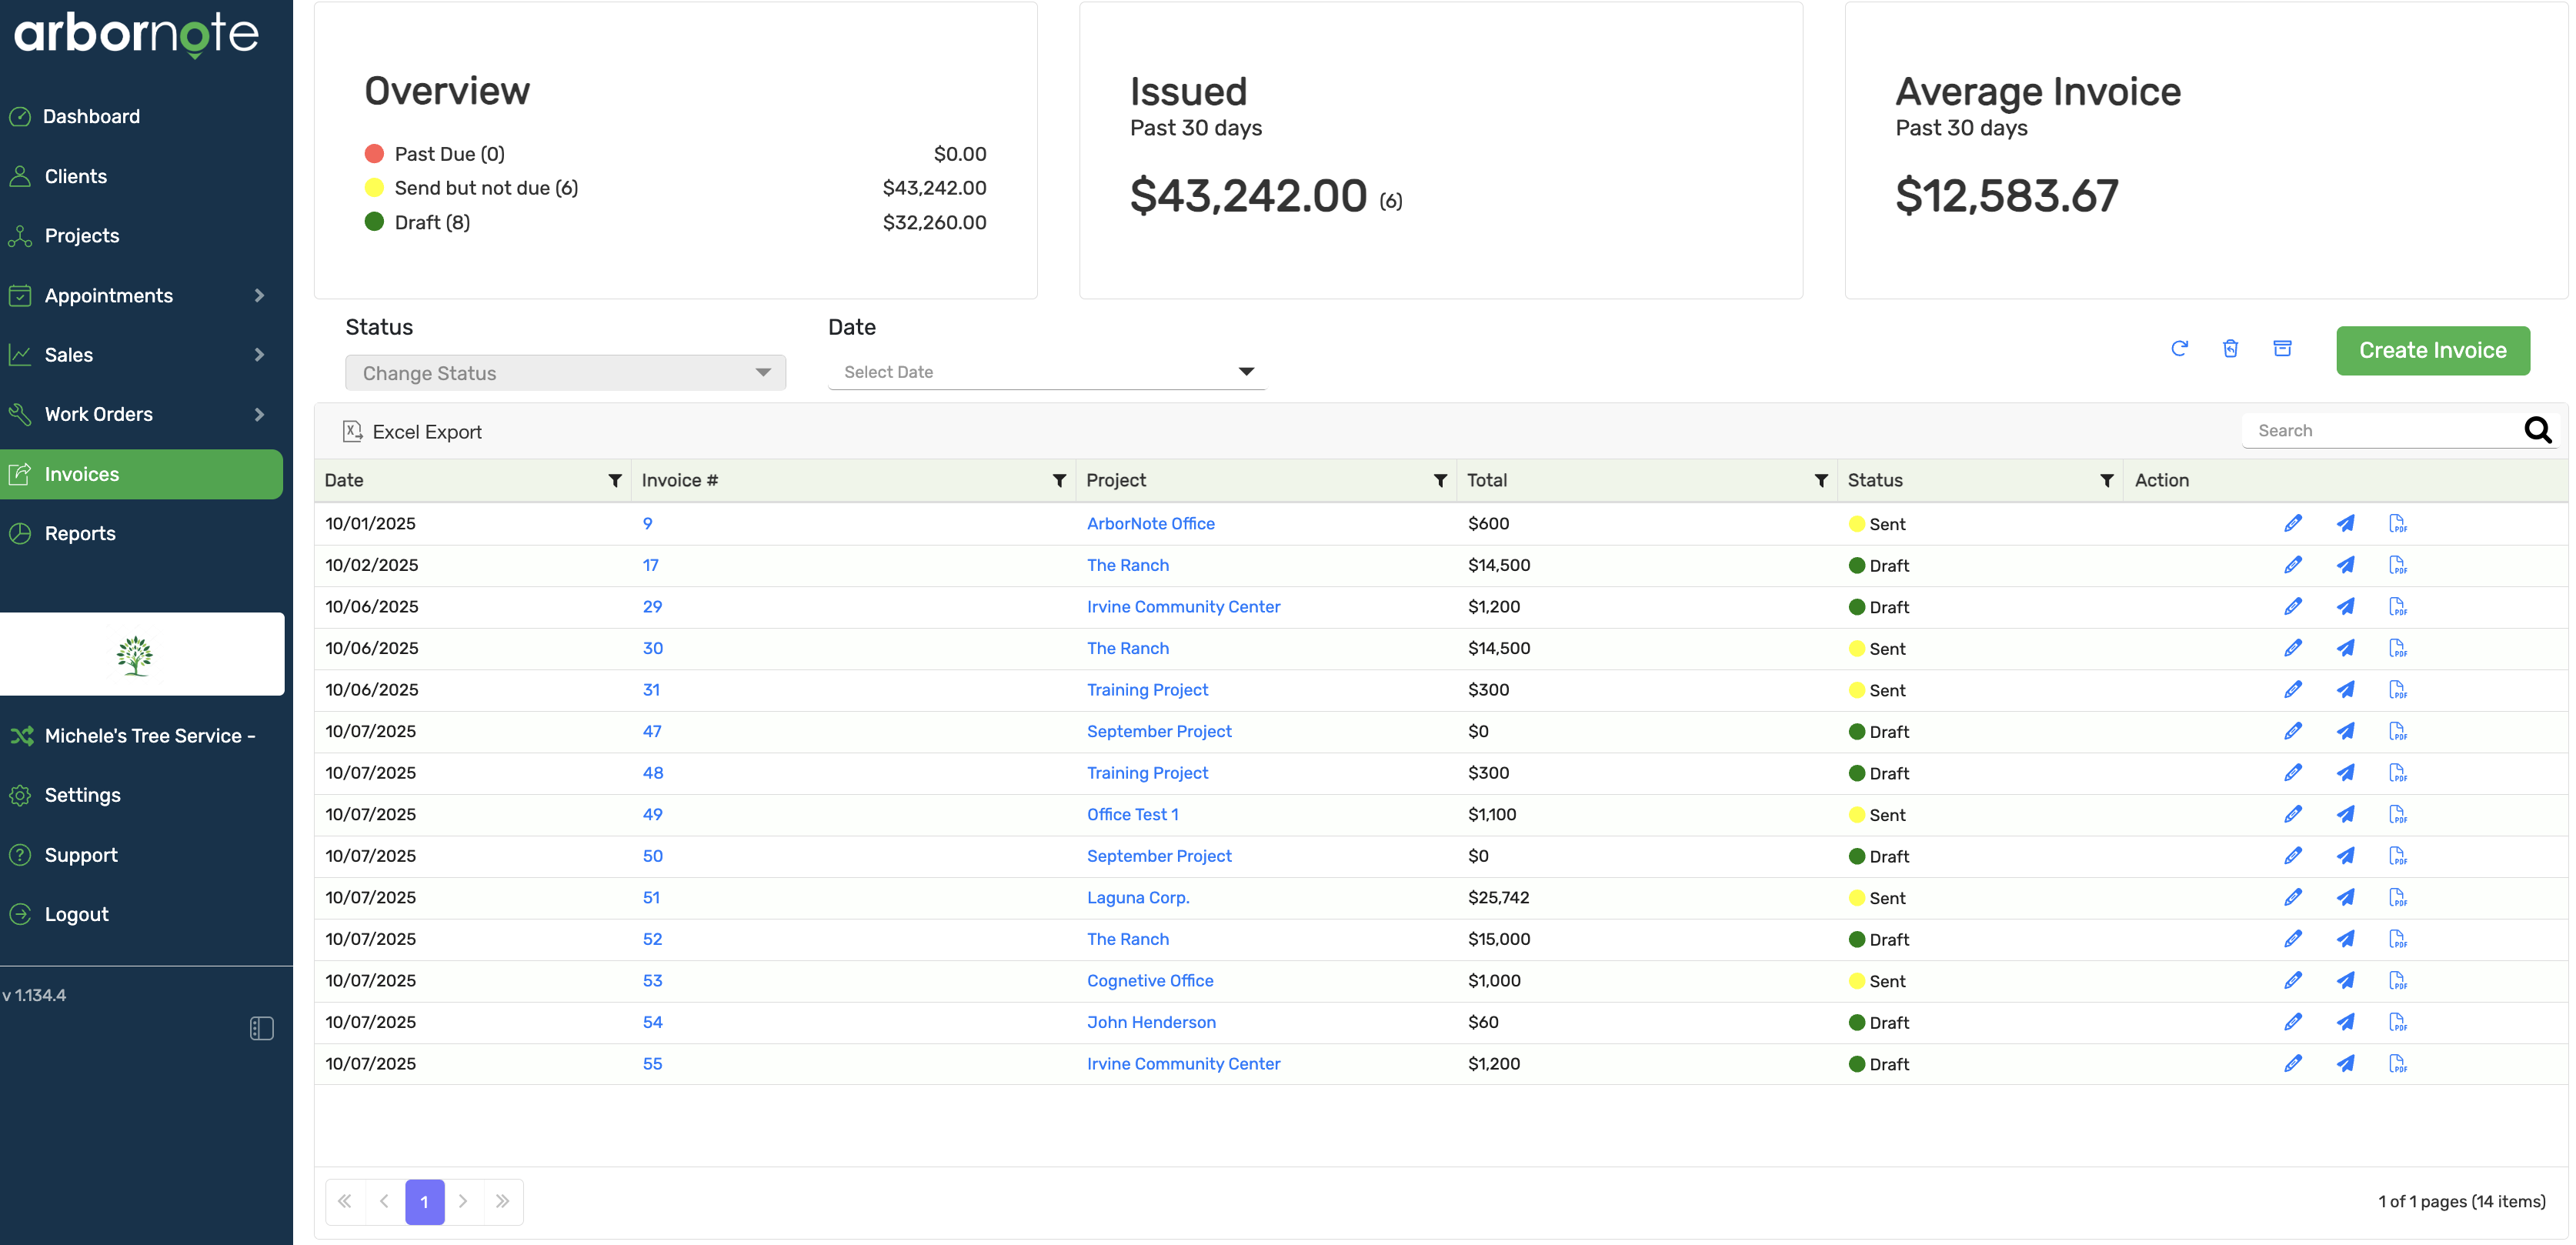Open the Laguna Corp. project link
The image size is (2576, 1245).
point(1137,897)
